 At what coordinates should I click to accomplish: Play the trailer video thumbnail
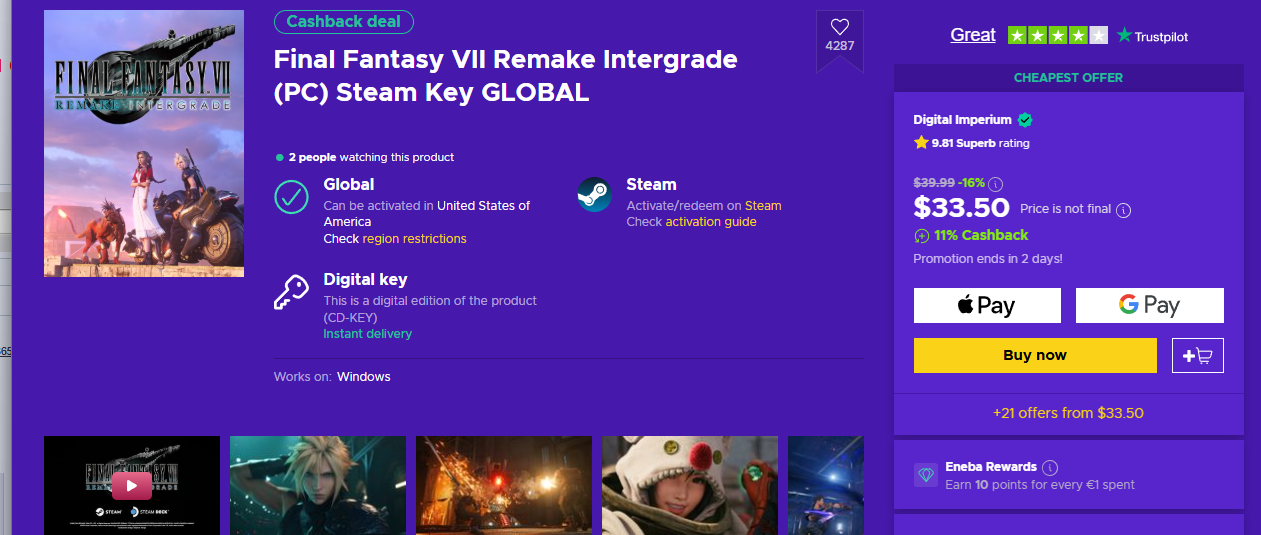pos(132,485)
